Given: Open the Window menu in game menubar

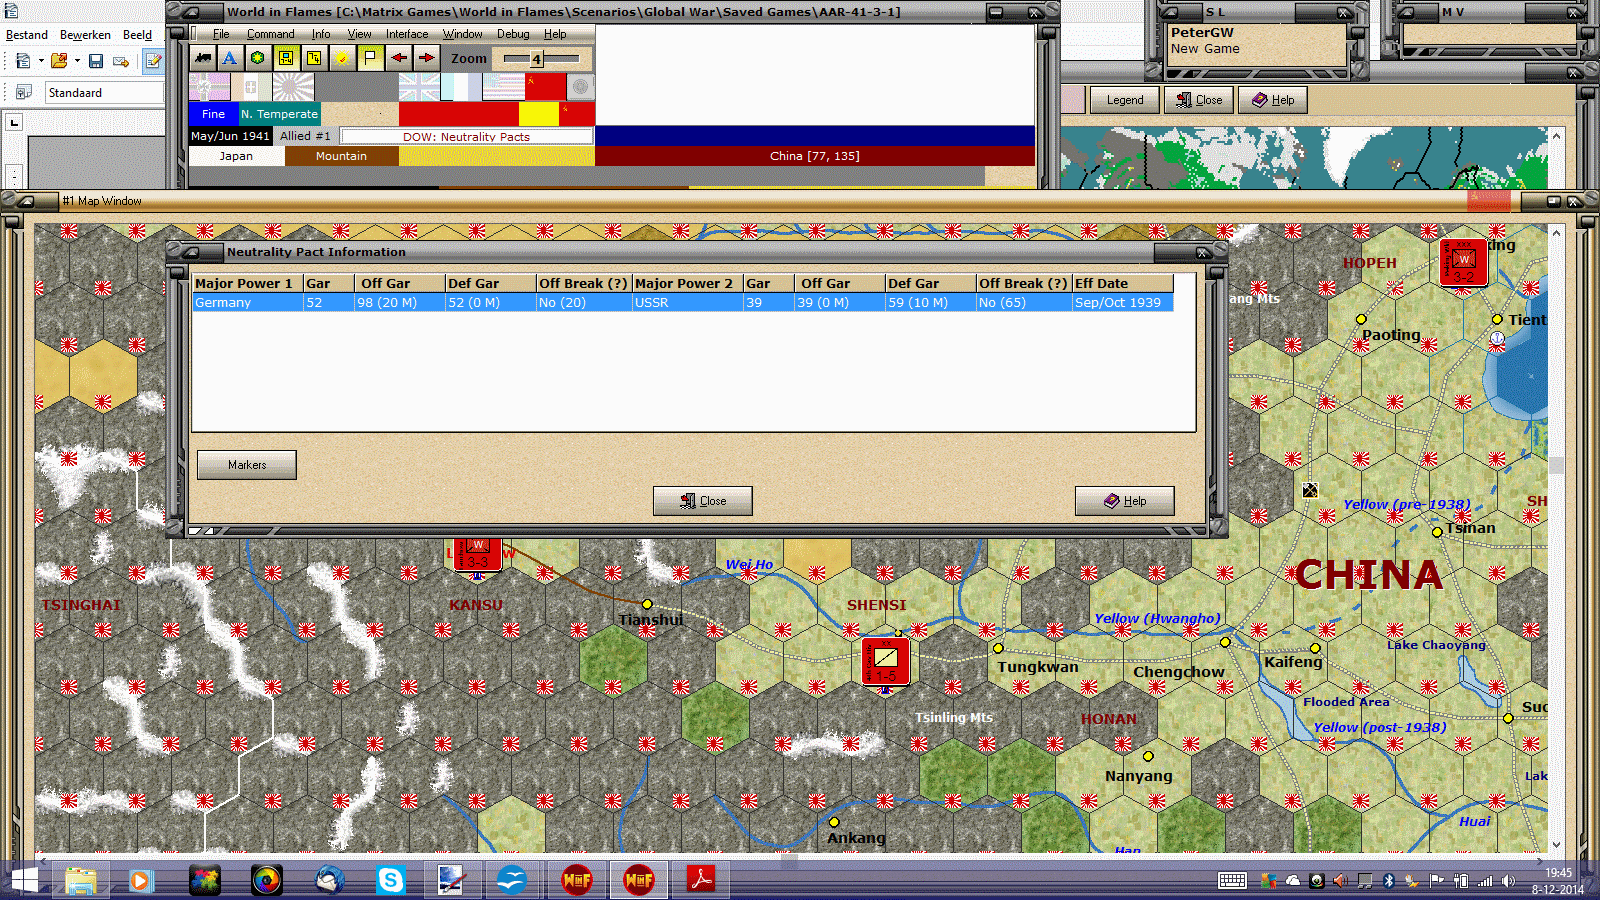Looking at the screenshot, I should point(462,34).
